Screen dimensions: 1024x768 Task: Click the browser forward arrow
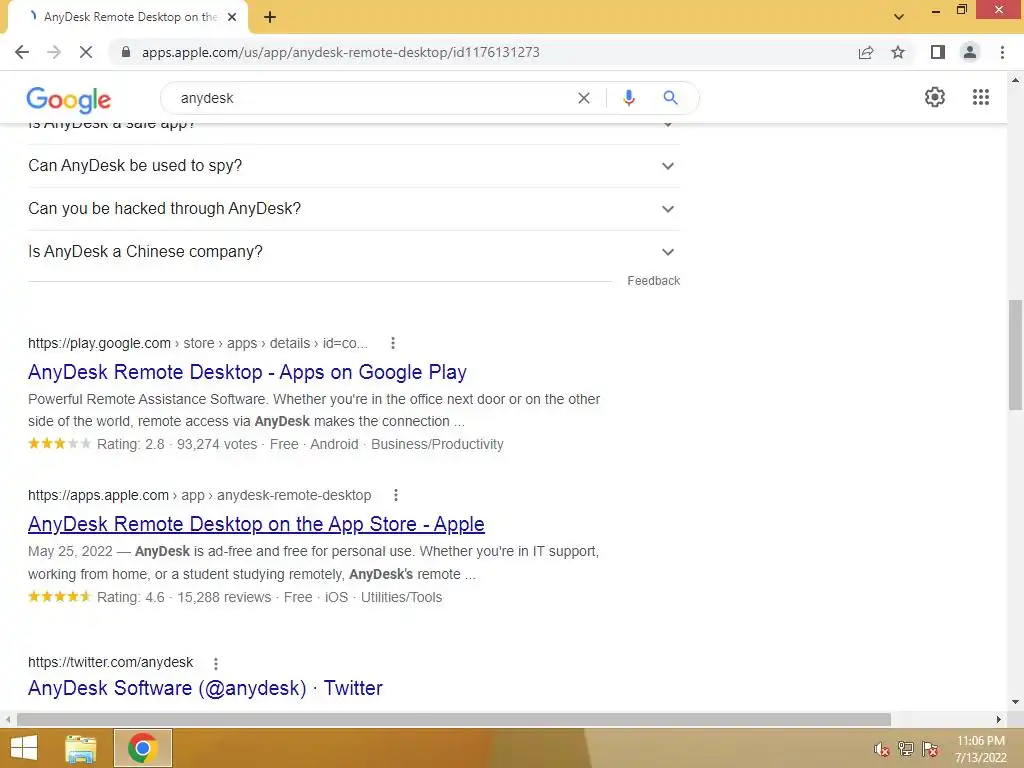(x=54, y=52)
